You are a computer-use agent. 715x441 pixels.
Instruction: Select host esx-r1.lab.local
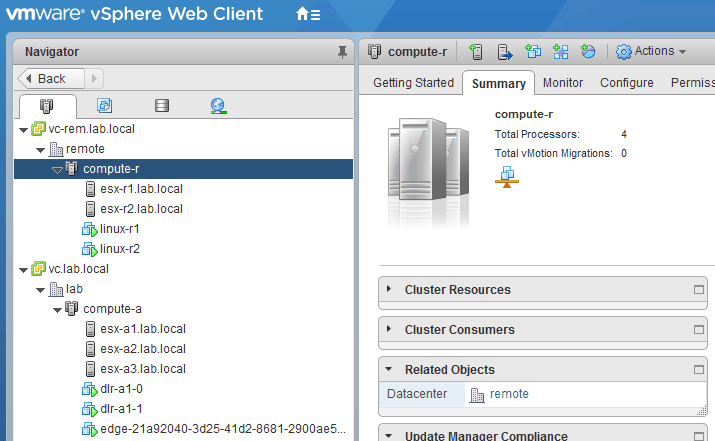click(141, 189)
